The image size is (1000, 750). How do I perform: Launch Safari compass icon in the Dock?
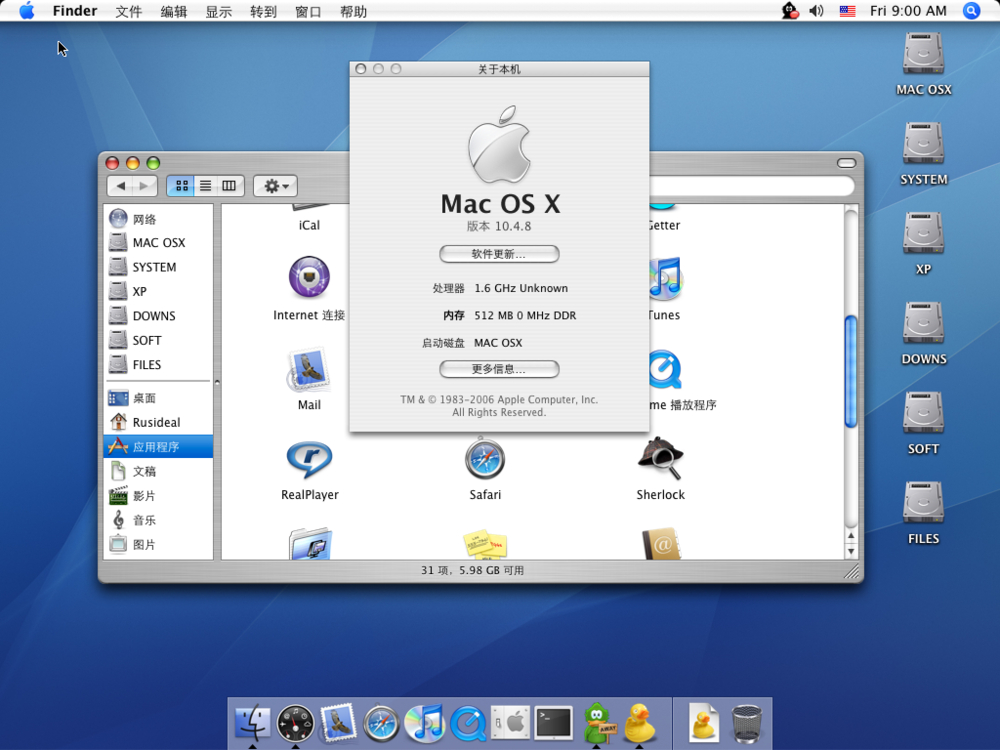(x=381, y=723)
